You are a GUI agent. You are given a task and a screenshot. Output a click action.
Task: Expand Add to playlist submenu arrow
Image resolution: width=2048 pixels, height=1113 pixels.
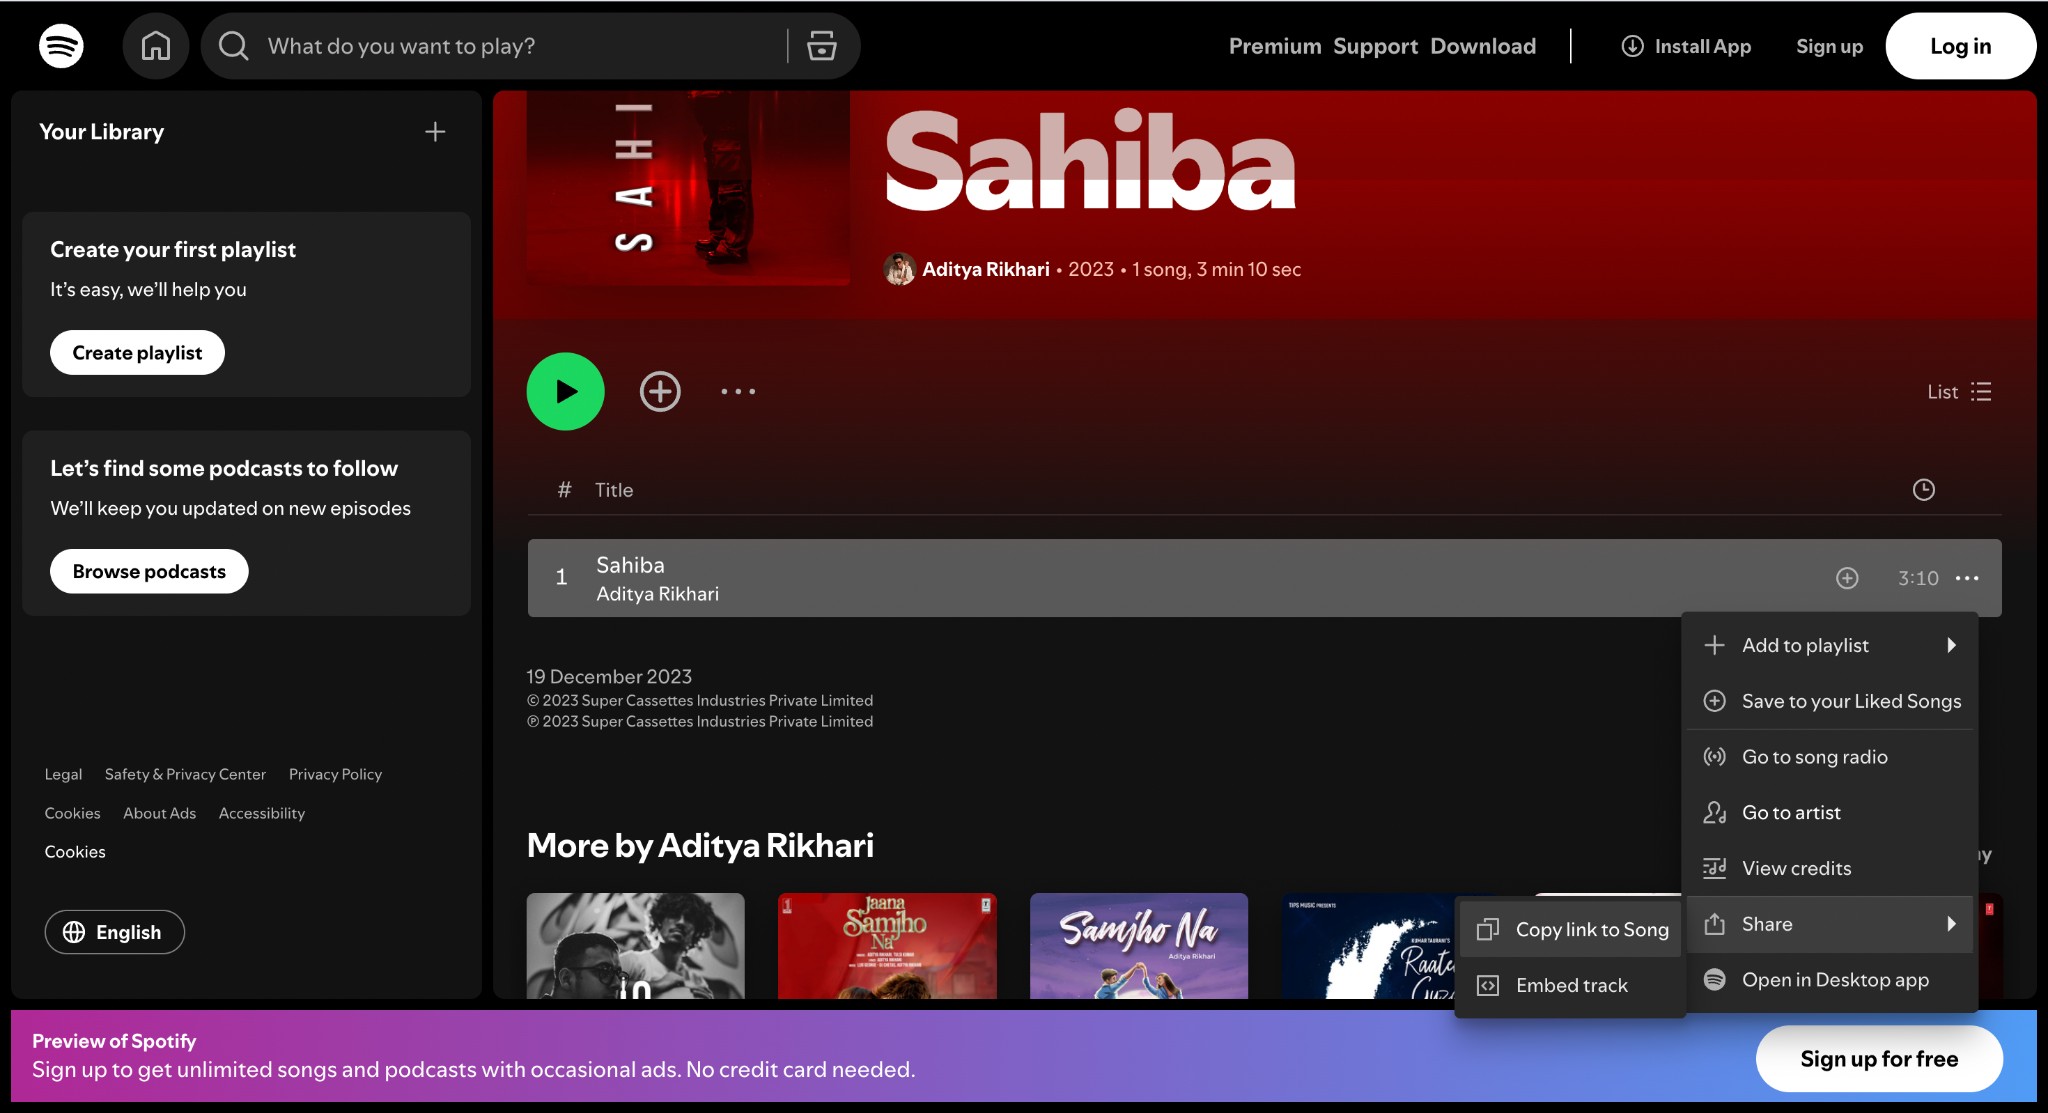(x=1951, y=645)
